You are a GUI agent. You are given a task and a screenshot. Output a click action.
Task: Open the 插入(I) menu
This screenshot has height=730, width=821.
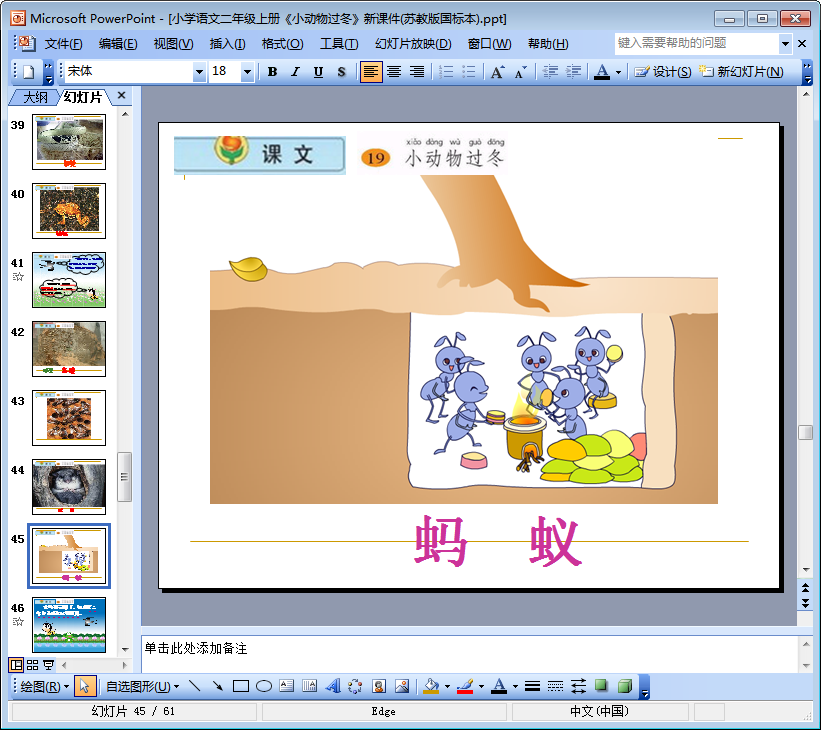pos(227,44)
